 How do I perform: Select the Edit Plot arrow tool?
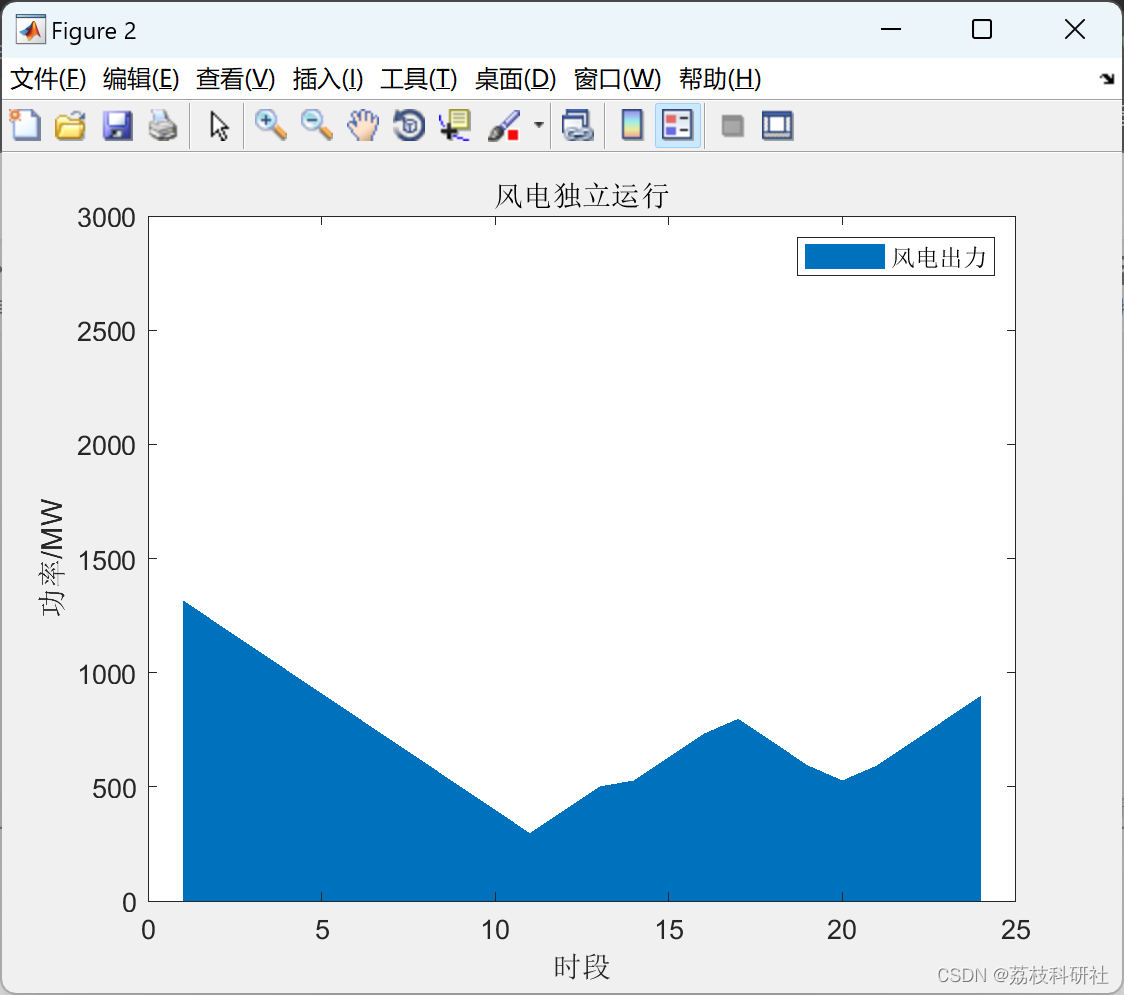pos(219,125)
